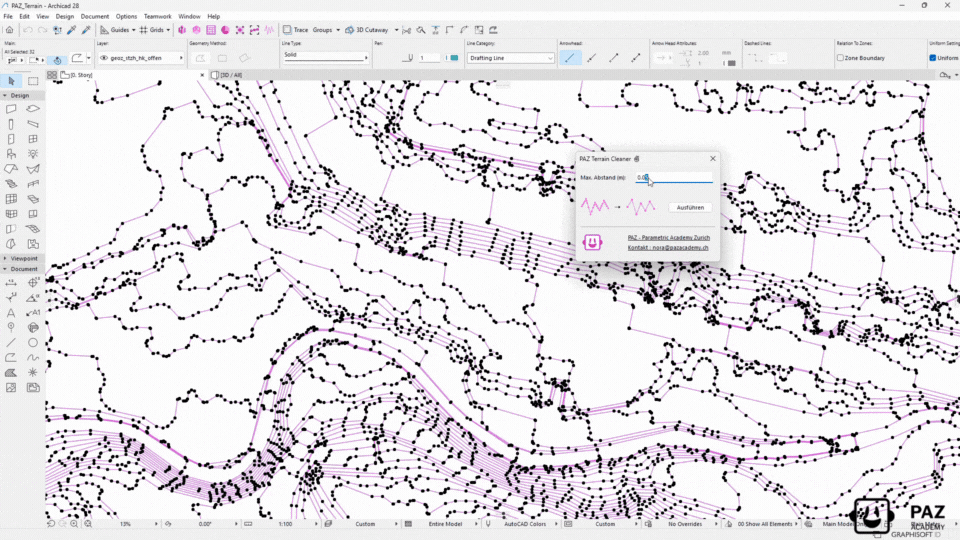Screen dimensions: 960x540
Task: Enable the Zone Boundary checkbox
Action: click(841, 58)
